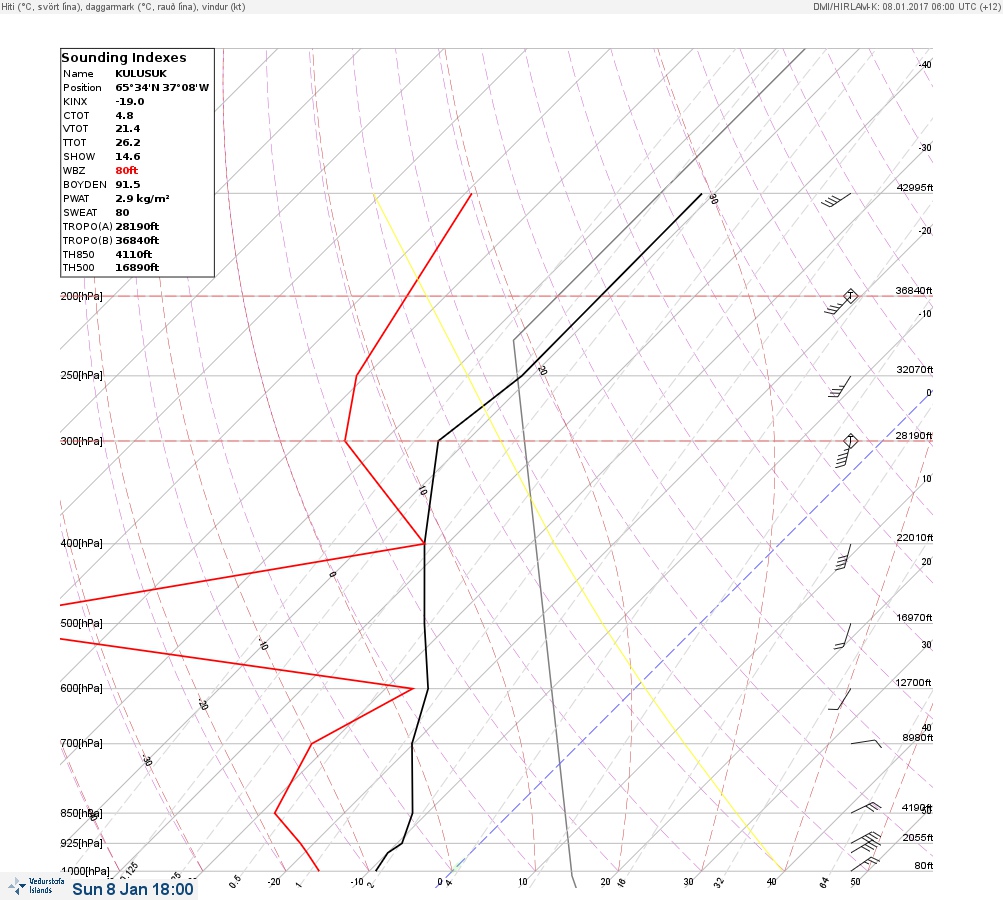
Task: Click the 200[hPa] pressure label
Action: 81,296
